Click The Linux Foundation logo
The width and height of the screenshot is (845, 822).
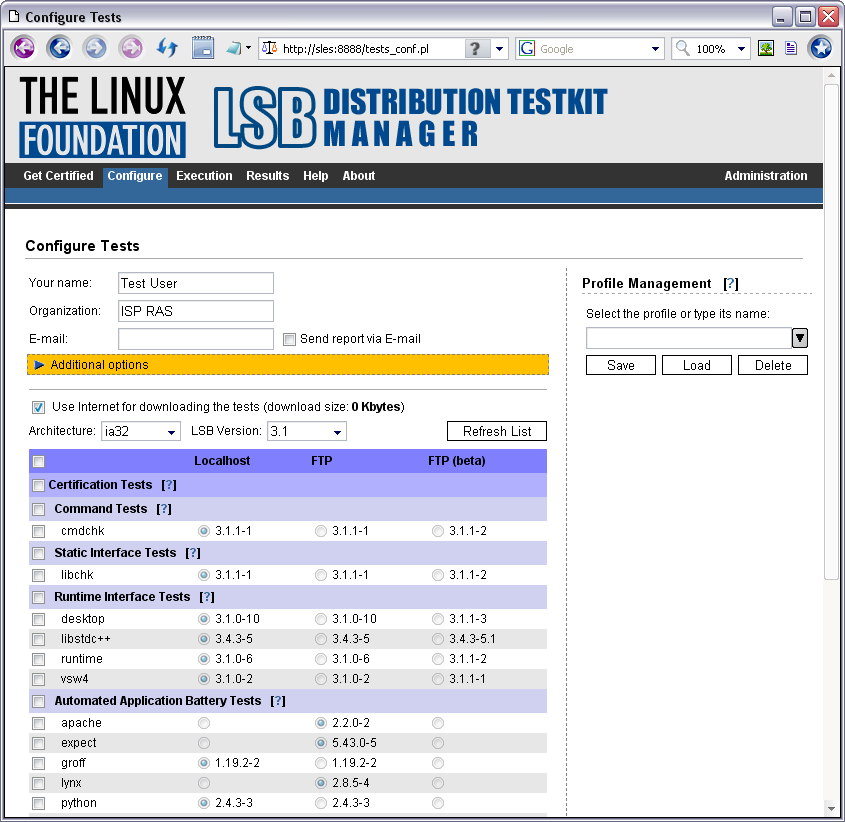102,116
